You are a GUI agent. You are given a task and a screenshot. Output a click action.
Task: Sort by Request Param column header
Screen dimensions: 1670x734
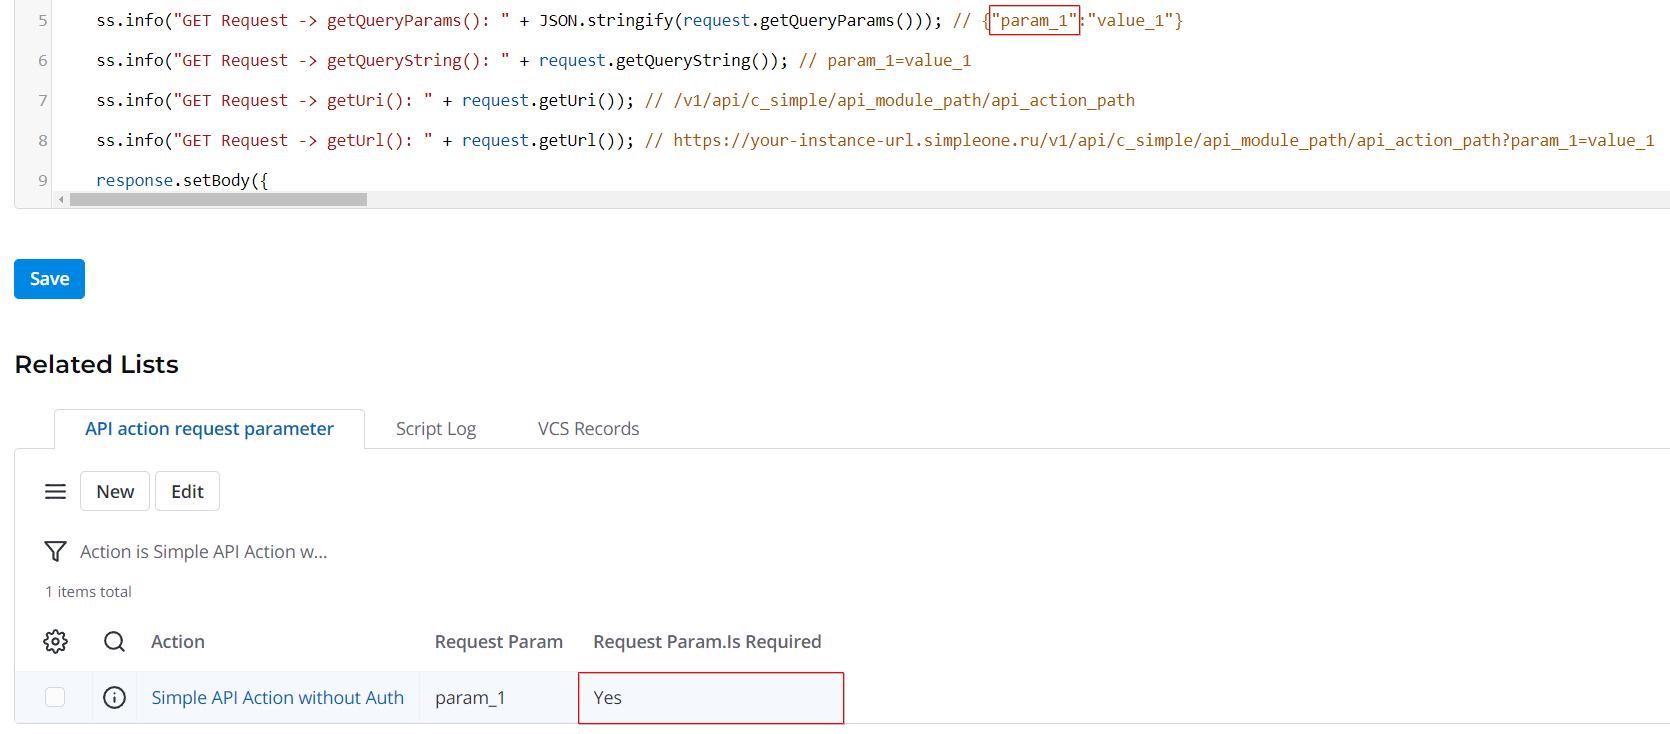pos(498,641)
